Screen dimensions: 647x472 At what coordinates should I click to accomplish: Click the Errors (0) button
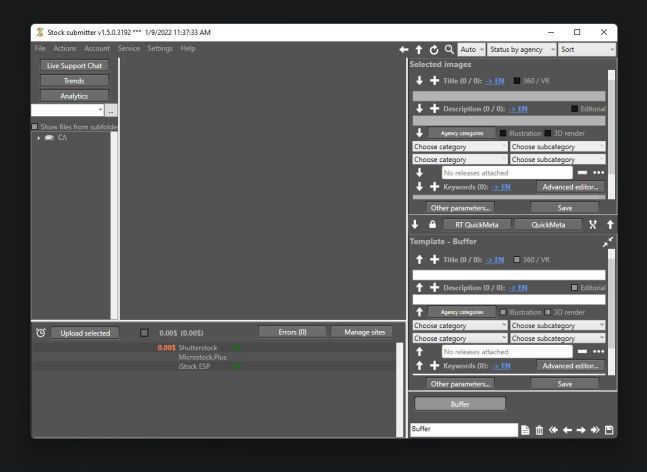292,332
